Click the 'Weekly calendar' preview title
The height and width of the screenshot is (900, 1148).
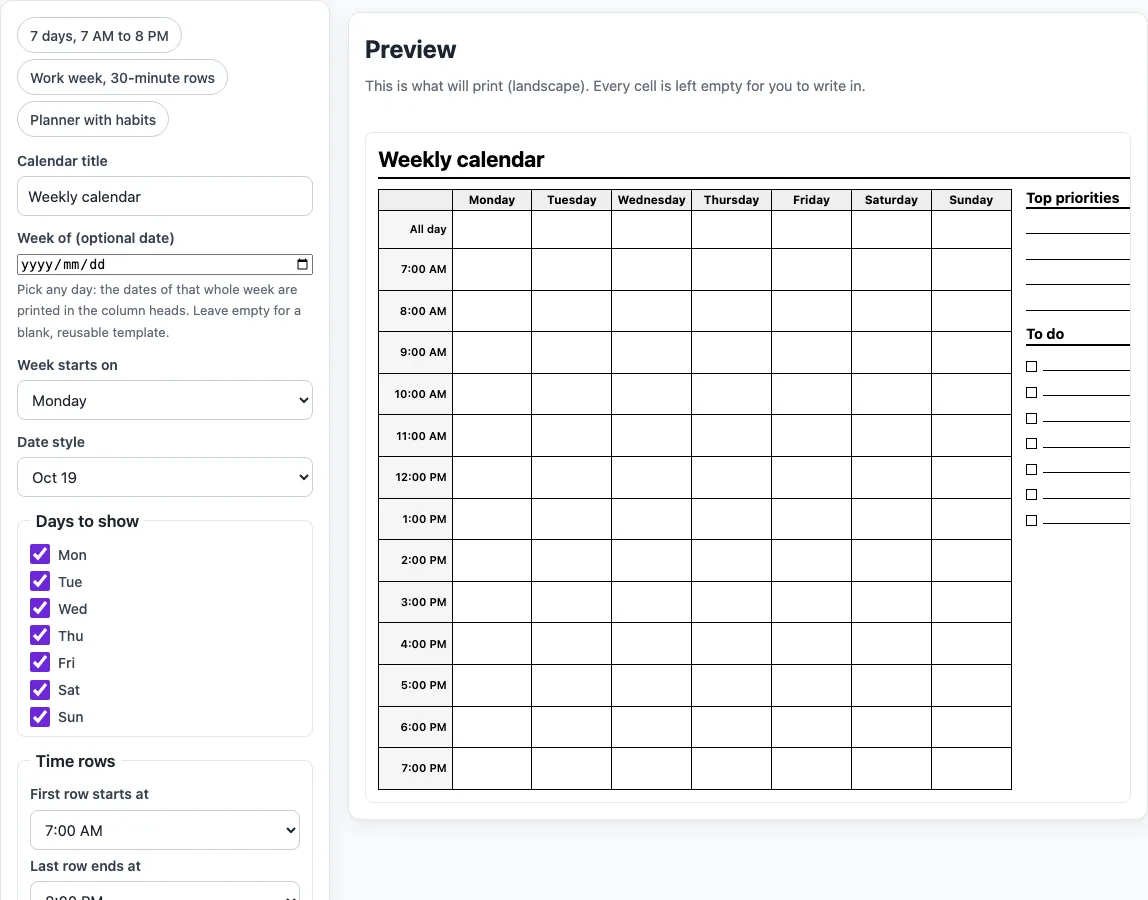point(461,160)
